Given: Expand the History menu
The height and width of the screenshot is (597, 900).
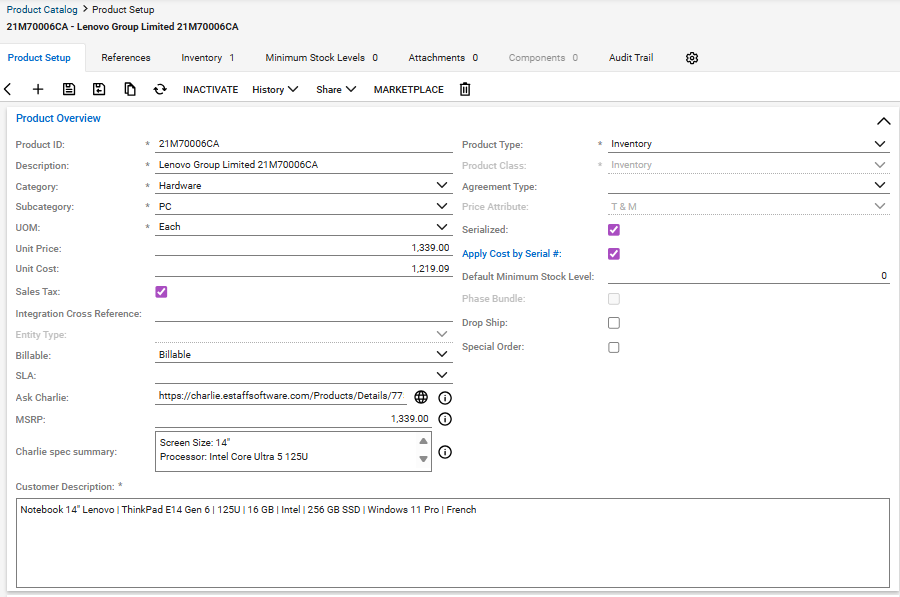Looking at the screenshot, I should click(x=275, y=90).
